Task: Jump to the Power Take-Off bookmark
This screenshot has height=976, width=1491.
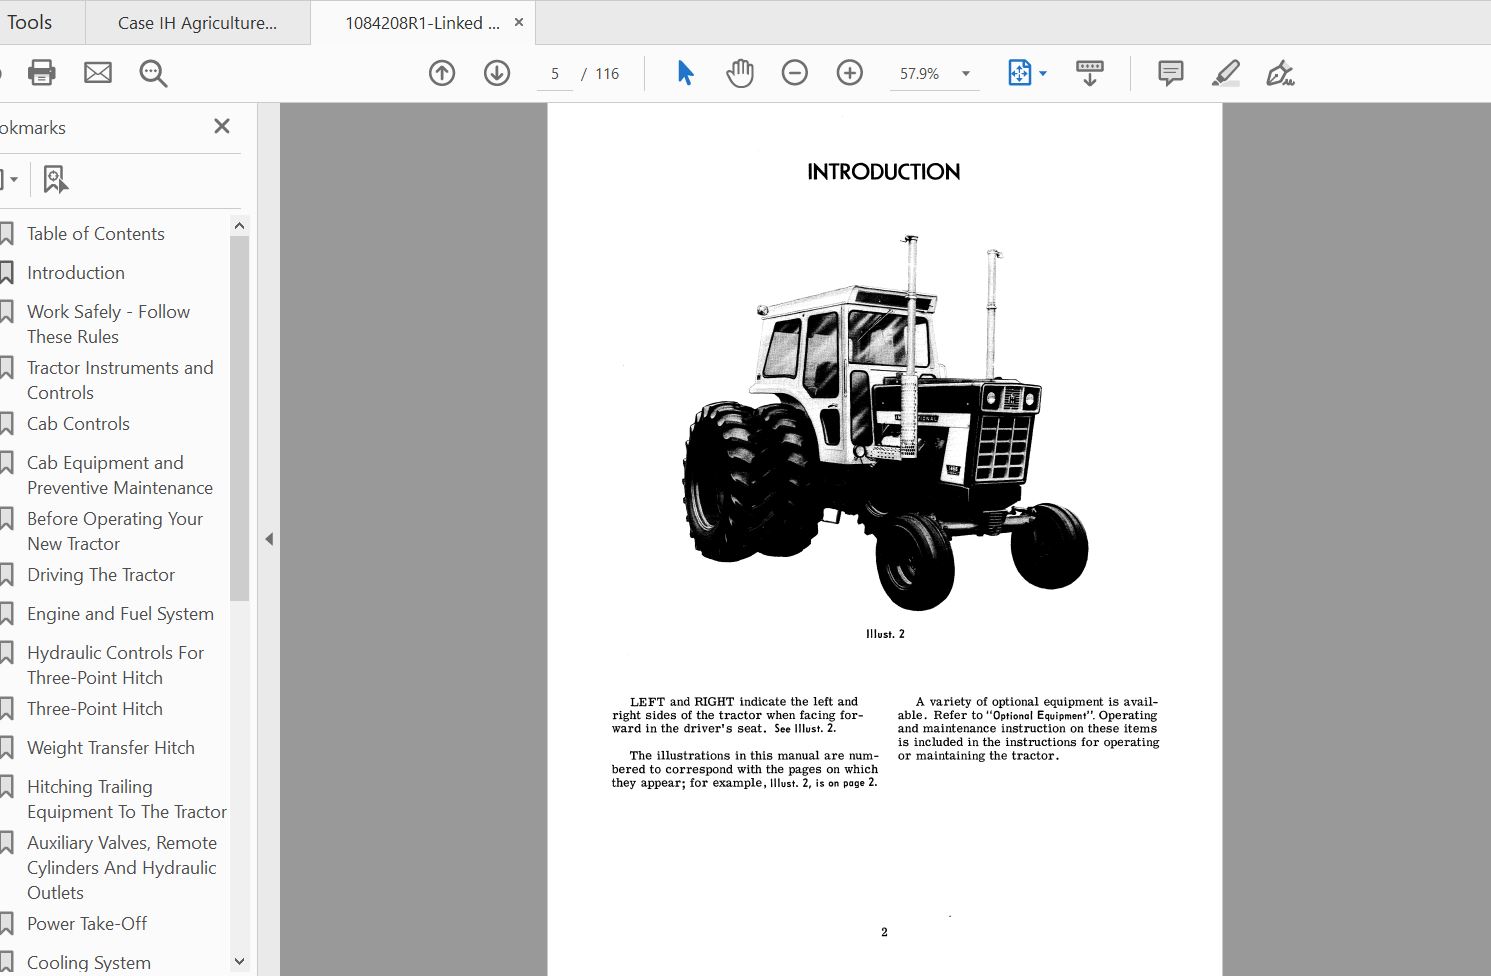Action: click(87, 924)
